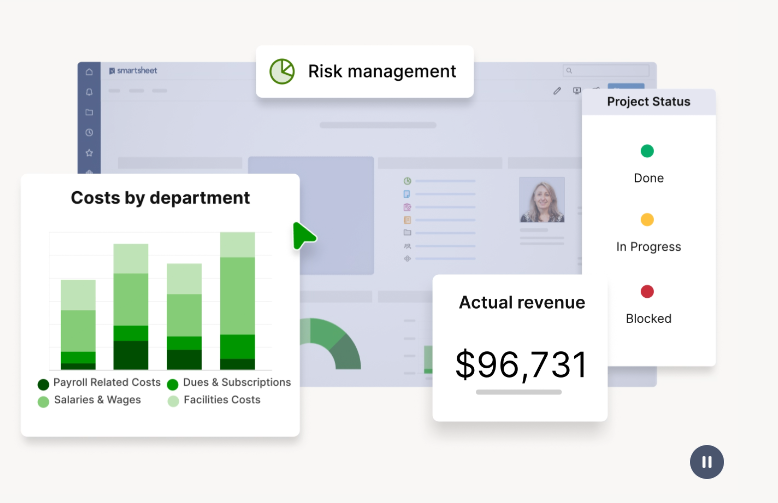Viewport: 778px width, 503px height.
Task: Click the Dues & Subscriptions legend label
Action: click(237, 382)
